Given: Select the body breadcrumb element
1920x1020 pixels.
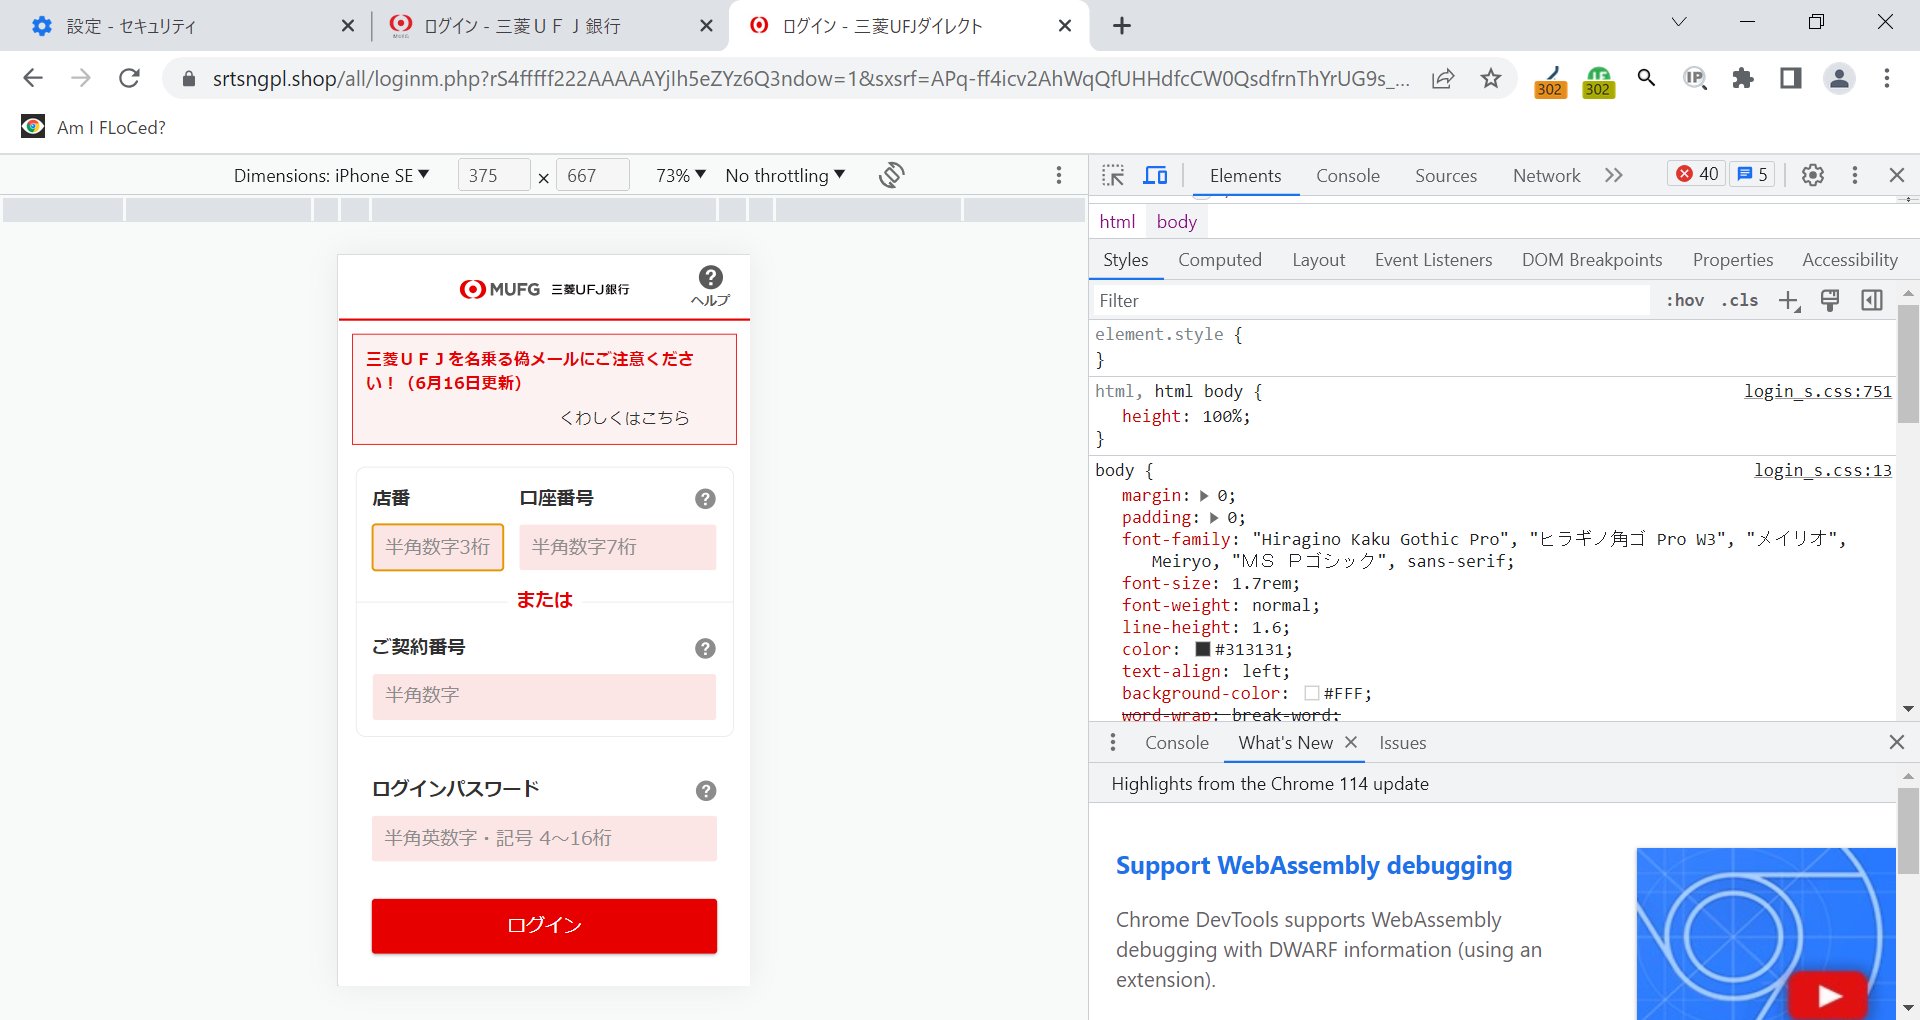Looking at the screenshot, I should tap(1176, 222).
